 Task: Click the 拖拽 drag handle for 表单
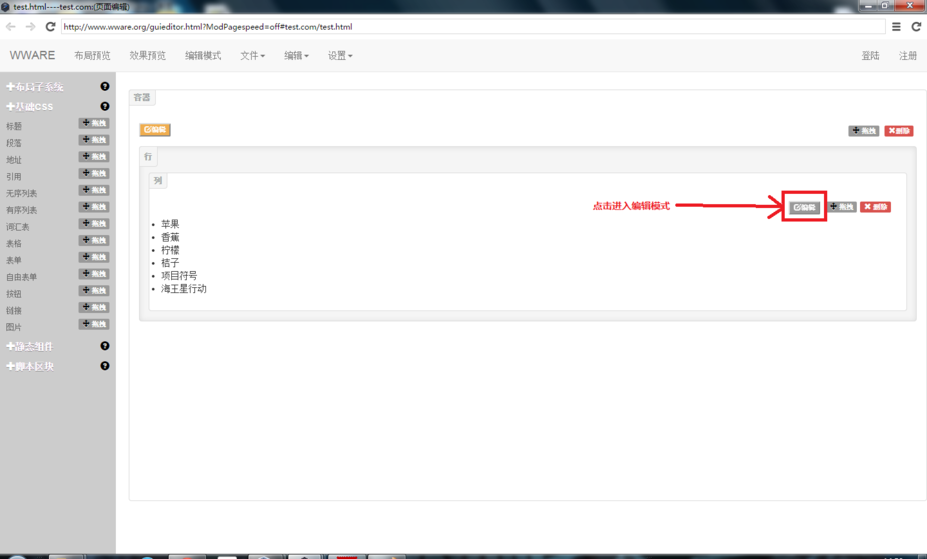pyautogui.click(x=94, y=257)
